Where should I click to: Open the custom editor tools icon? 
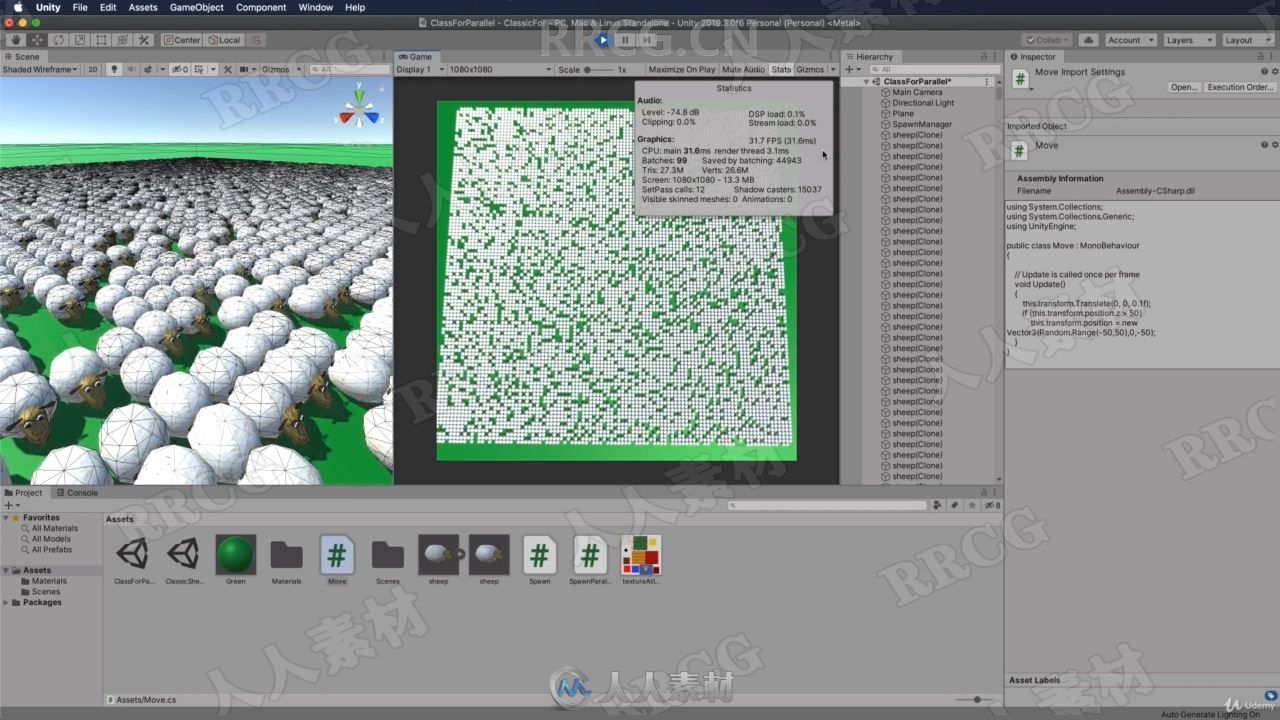point(143,40)
